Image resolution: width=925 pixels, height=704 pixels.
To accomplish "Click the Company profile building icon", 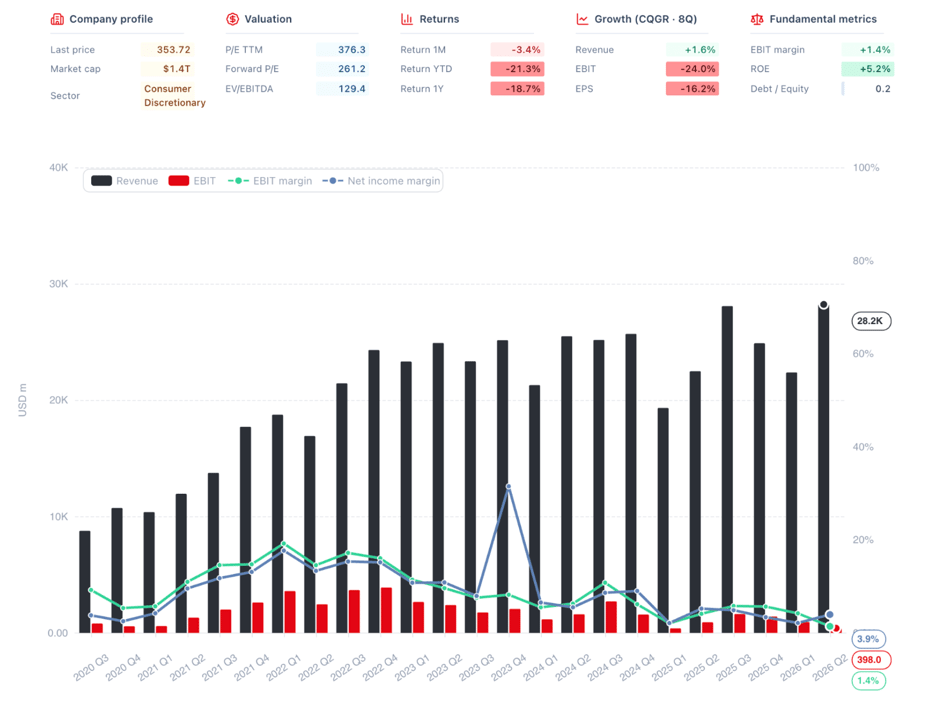I will click(57, 19).
